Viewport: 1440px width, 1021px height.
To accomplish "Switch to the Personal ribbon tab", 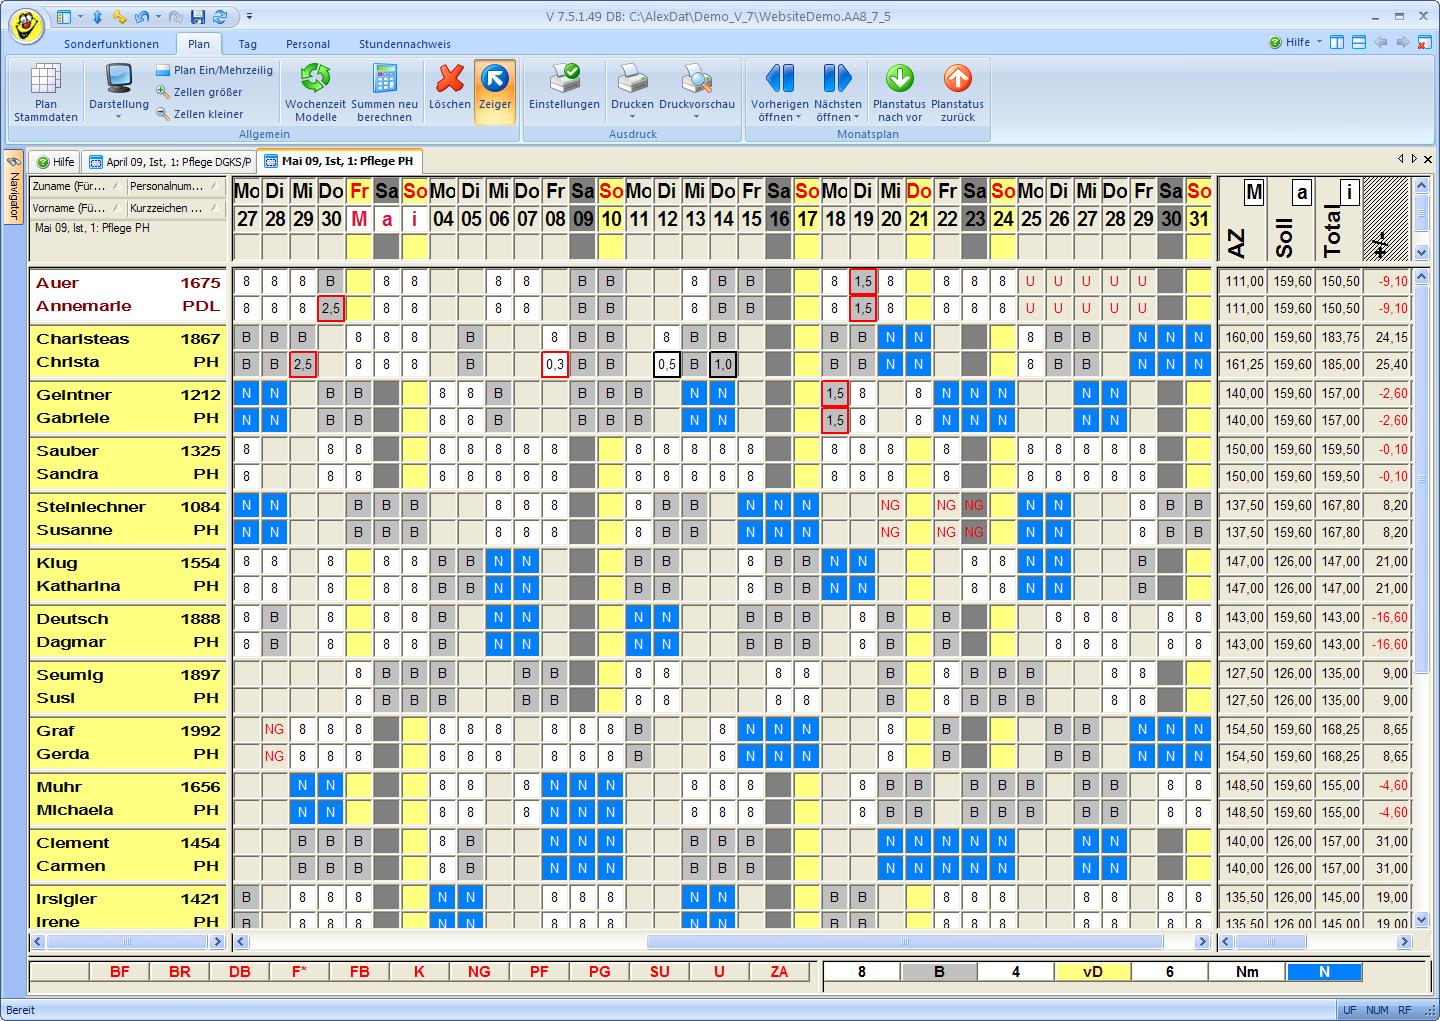I will (x=308, y=44).
